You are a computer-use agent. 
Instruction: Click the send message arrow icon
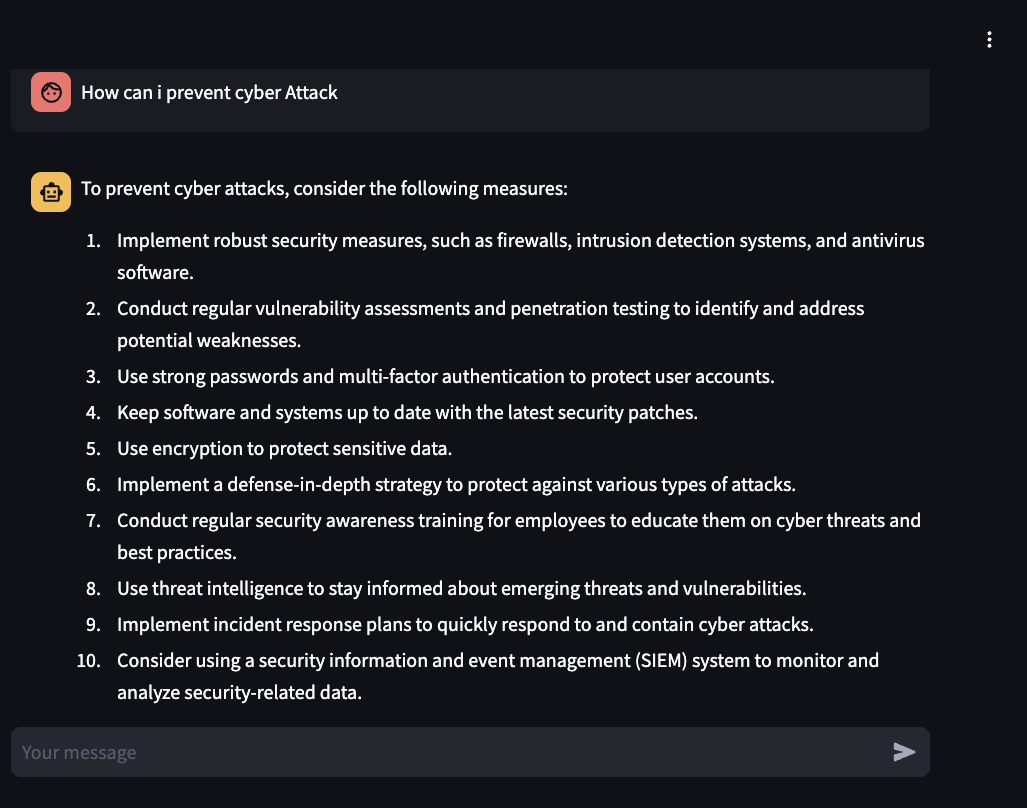[904, 752]
